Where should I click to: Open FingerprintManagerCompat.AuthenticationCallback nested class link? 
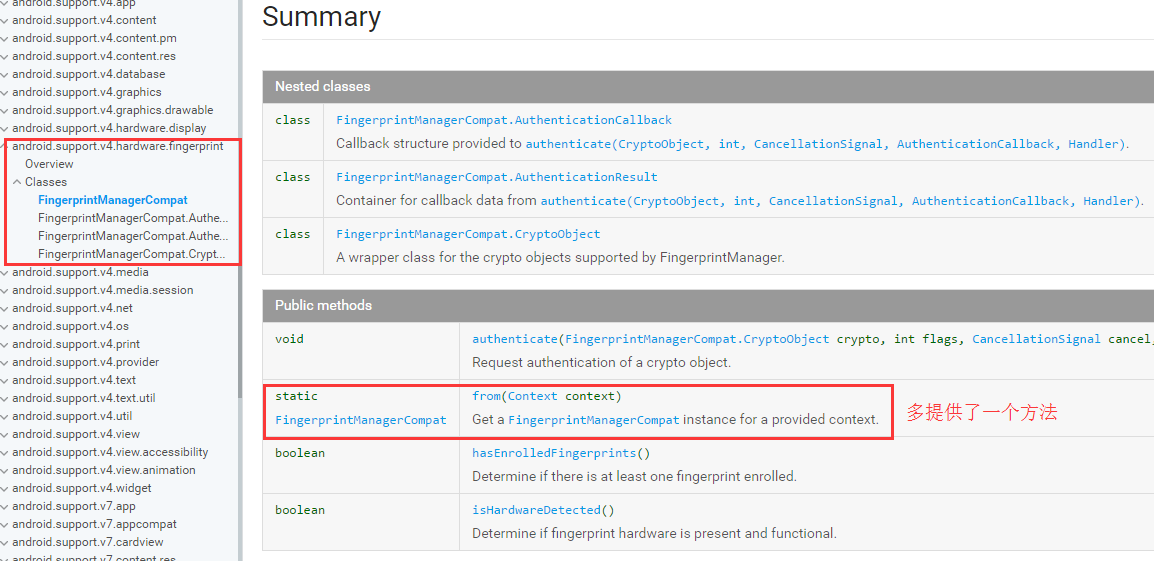(x=504, y=120)
